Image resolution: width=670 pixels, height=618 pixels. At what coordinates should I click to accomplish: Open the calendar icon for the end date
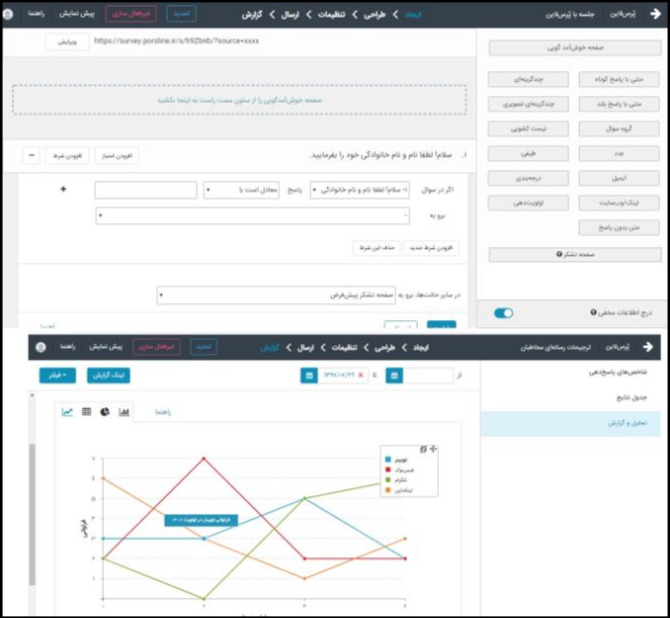[309, 375]
